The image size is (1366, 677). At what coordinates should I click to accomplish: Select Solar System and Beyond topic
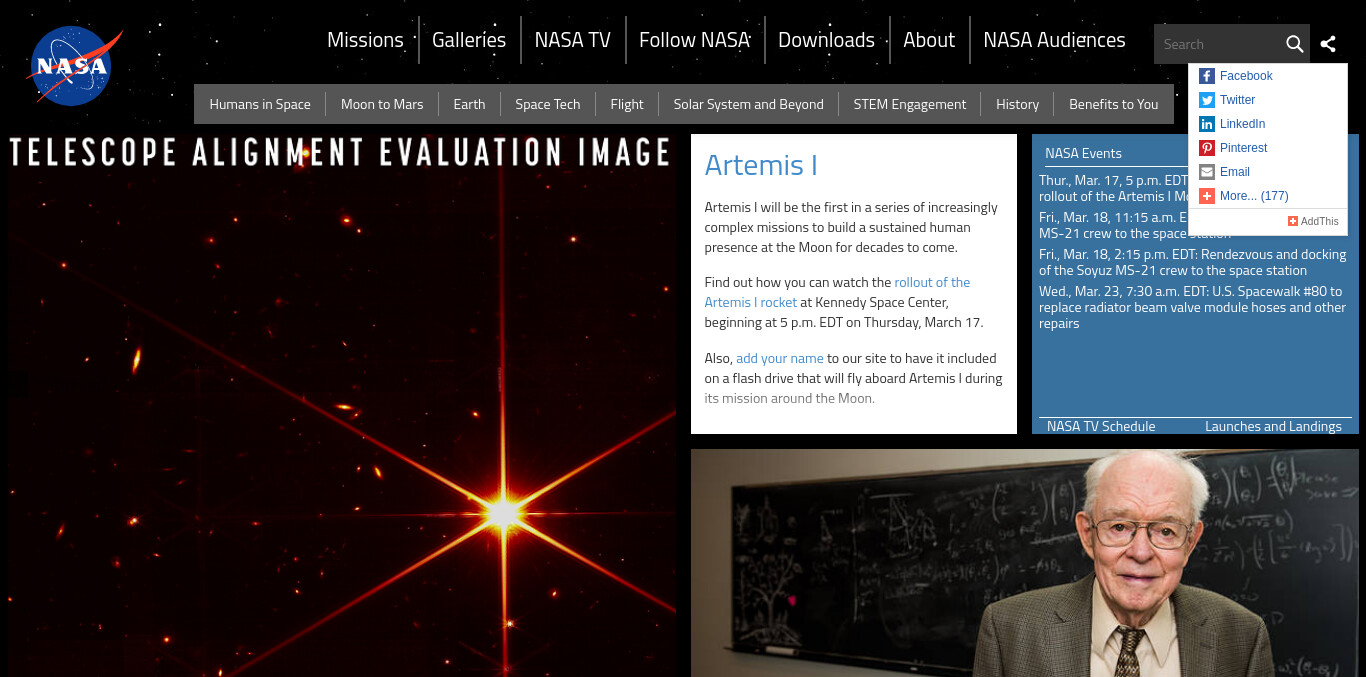[x=749, y=104]
